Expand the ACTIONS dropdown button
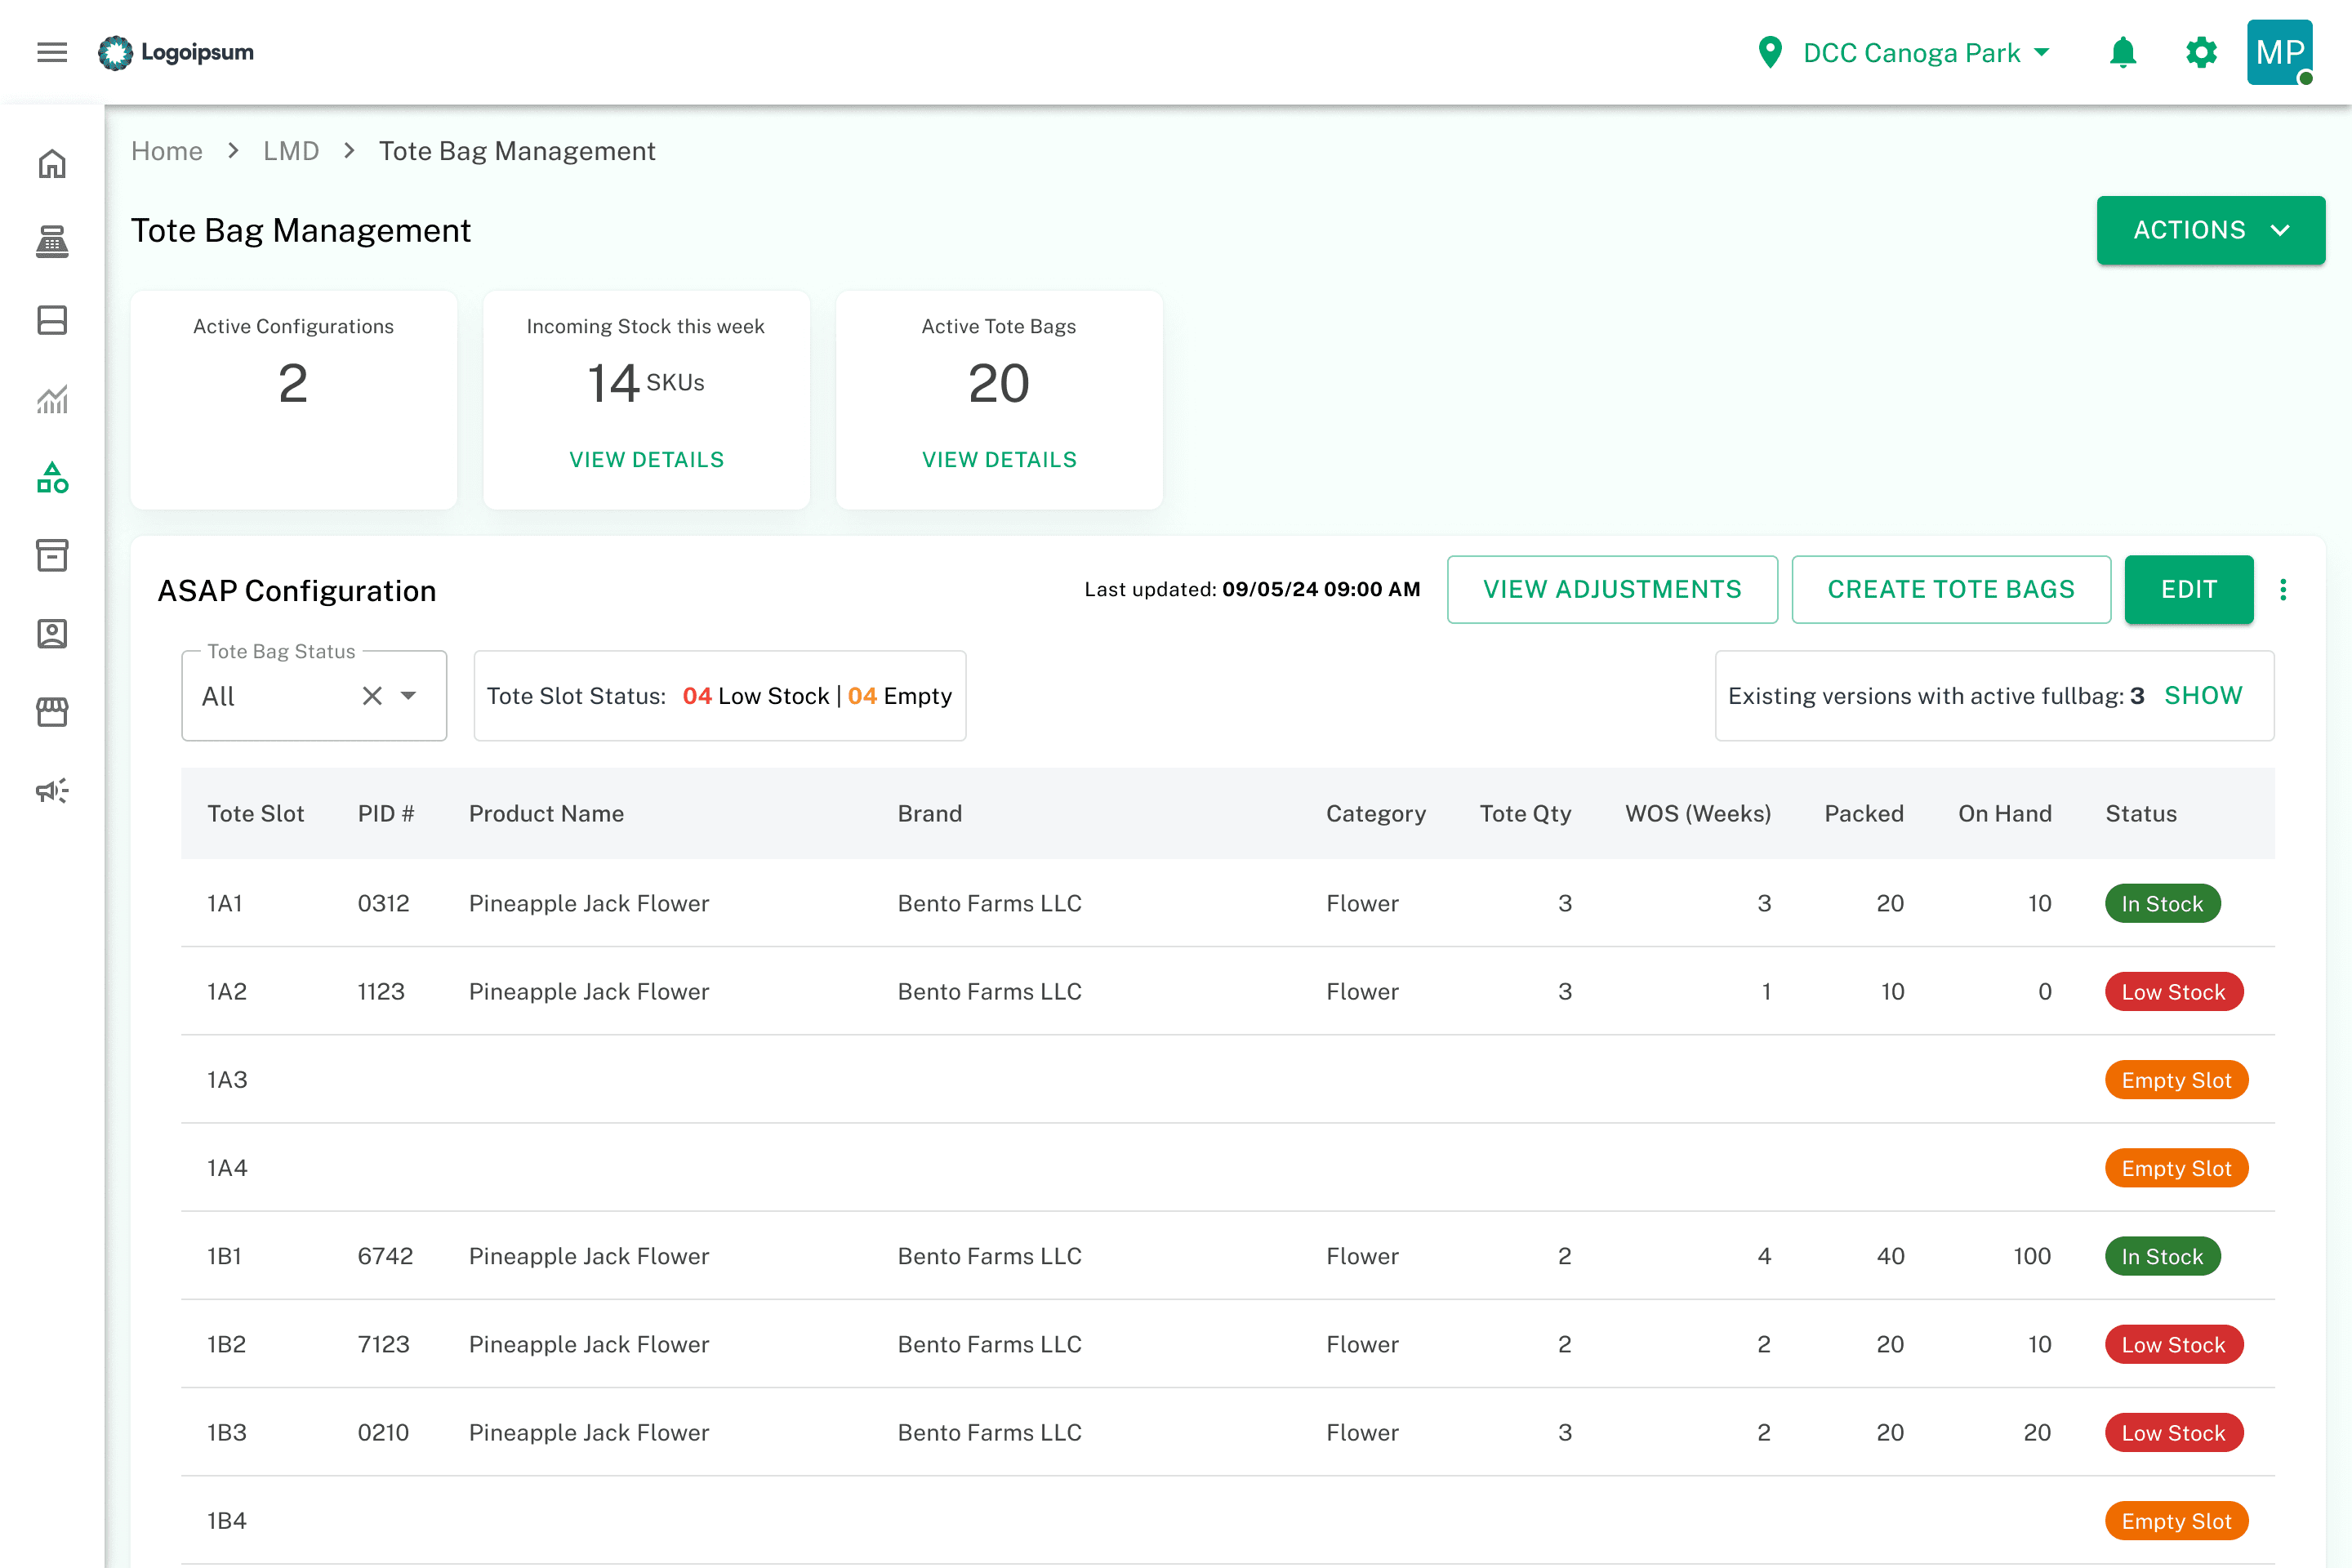The height and width of the screenshot is (1568, 2352). 2210,230
